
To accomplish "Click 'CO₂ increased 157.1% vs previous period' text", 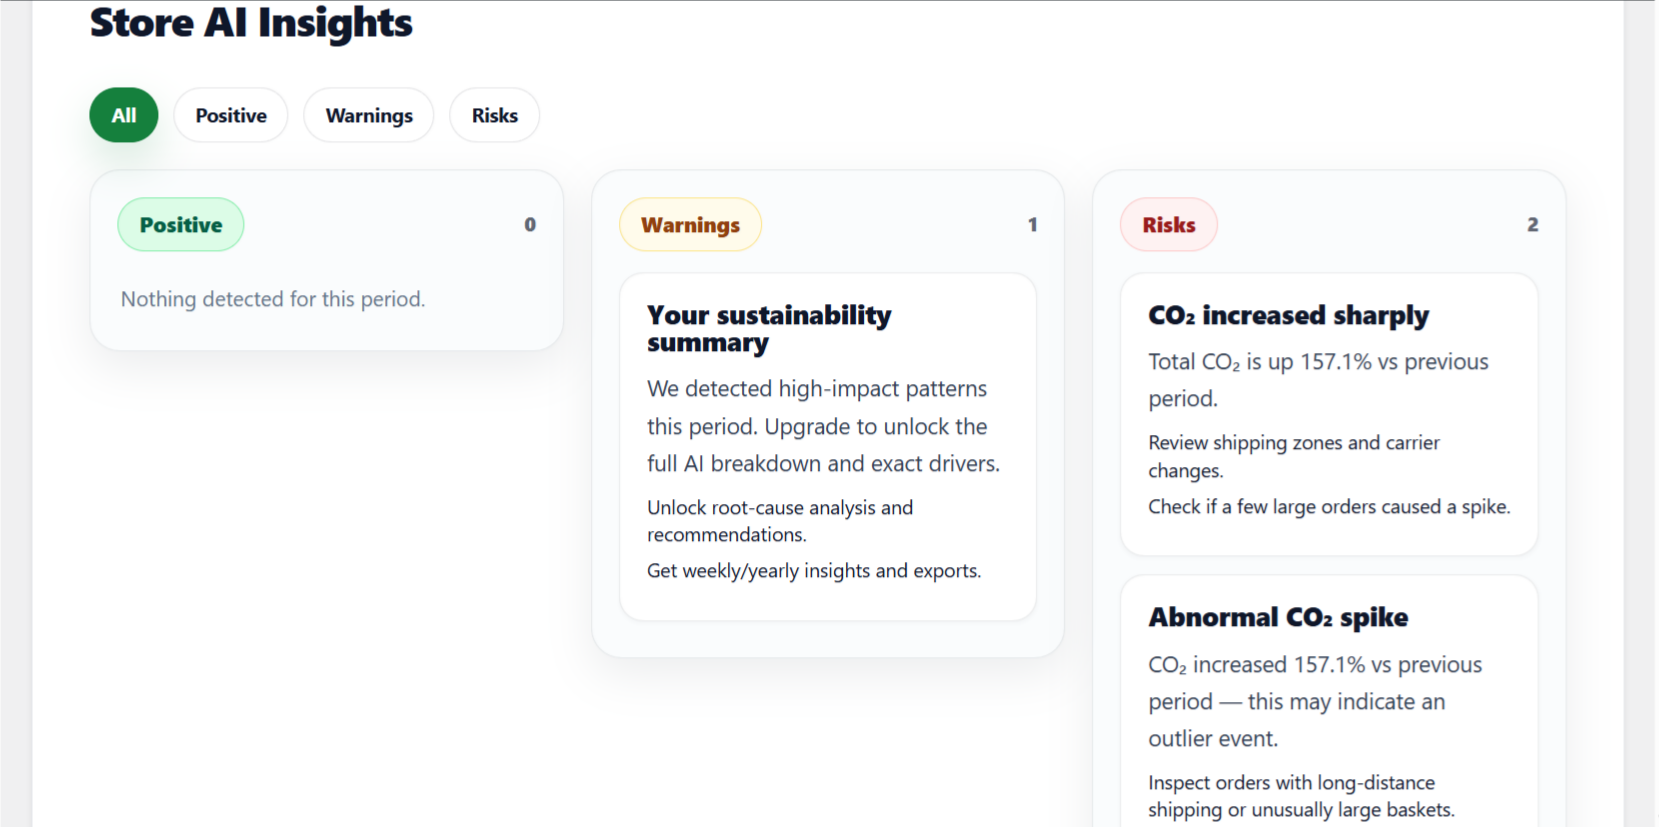I will tap(1315, 702).
